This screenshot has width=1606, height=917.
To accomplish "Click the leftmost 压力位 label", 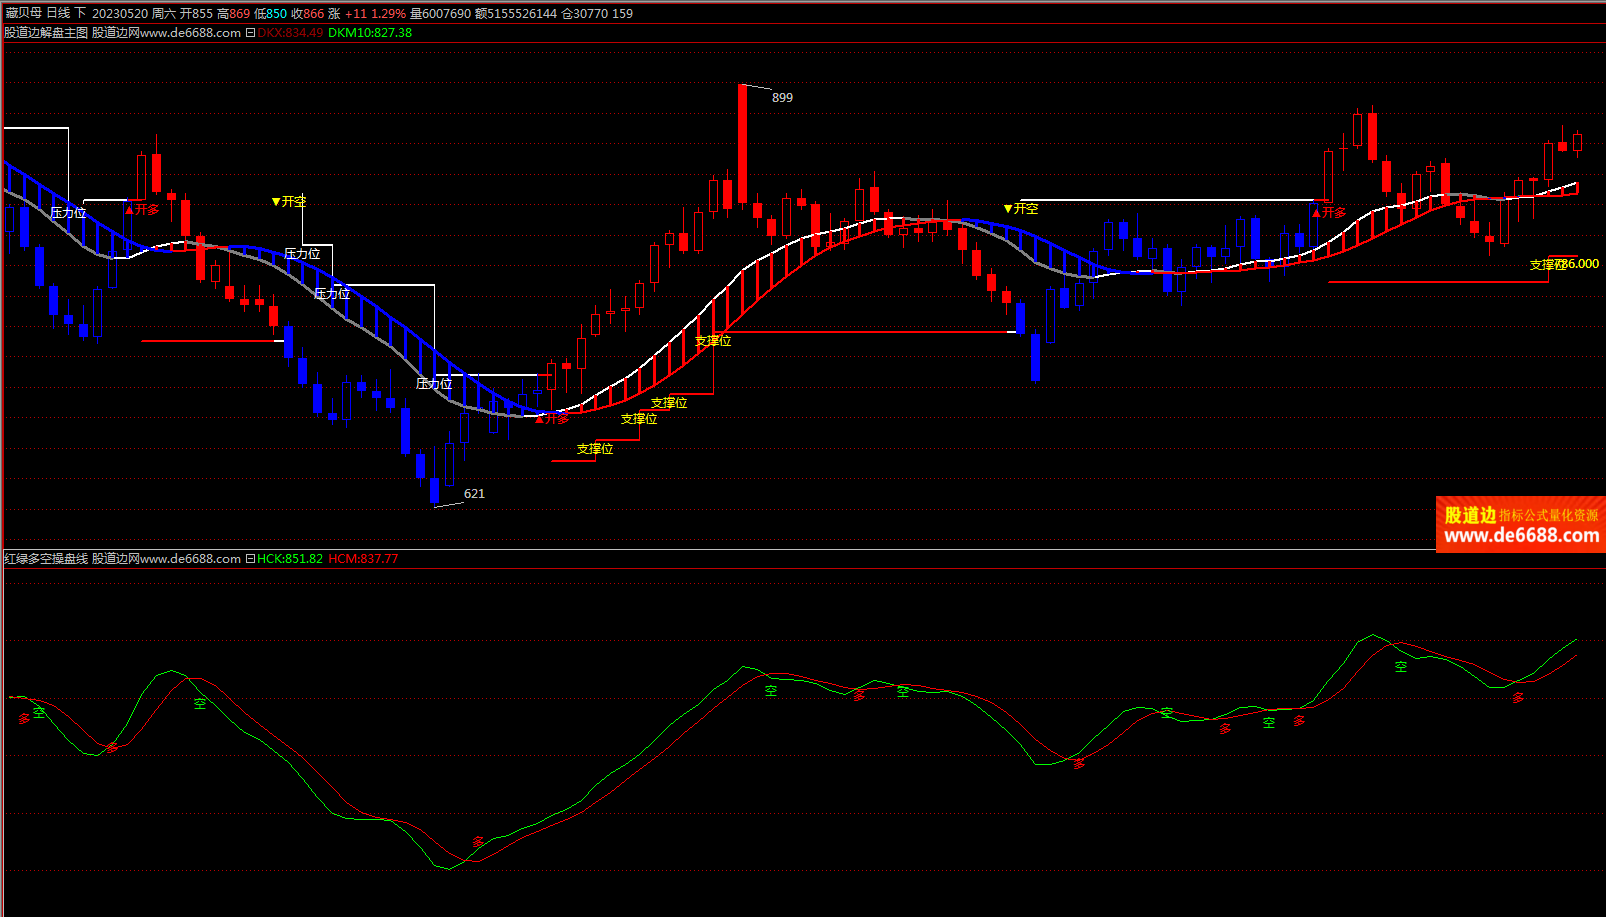I will [68, 213].
